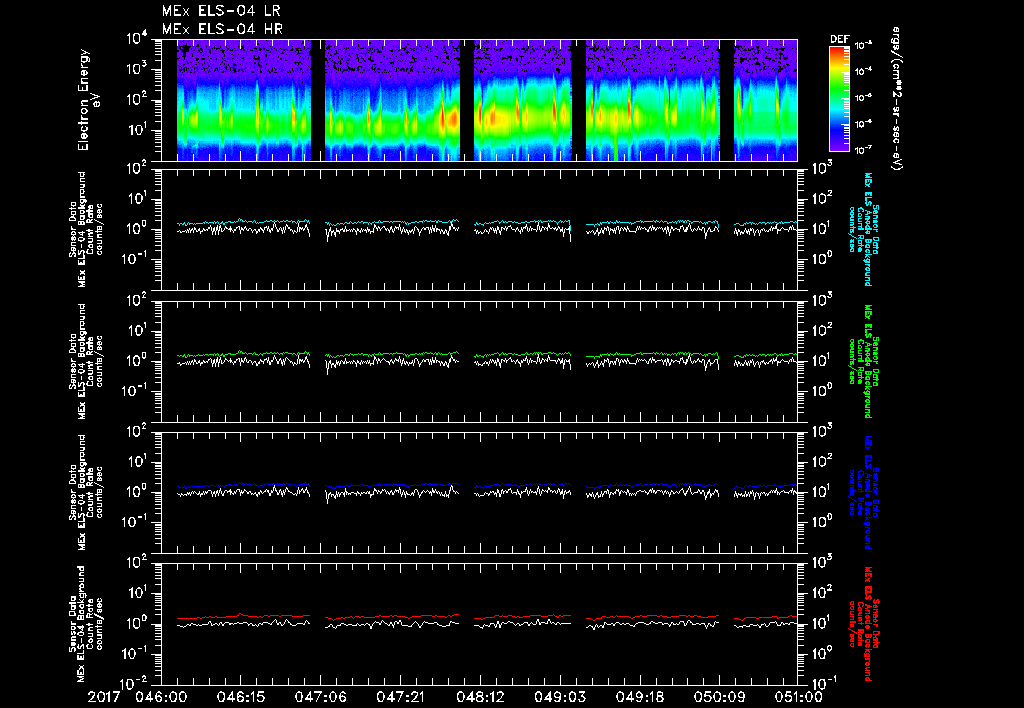
Task: Click the 10^-7 tick label on the DEF color scale
Action: 863,150
